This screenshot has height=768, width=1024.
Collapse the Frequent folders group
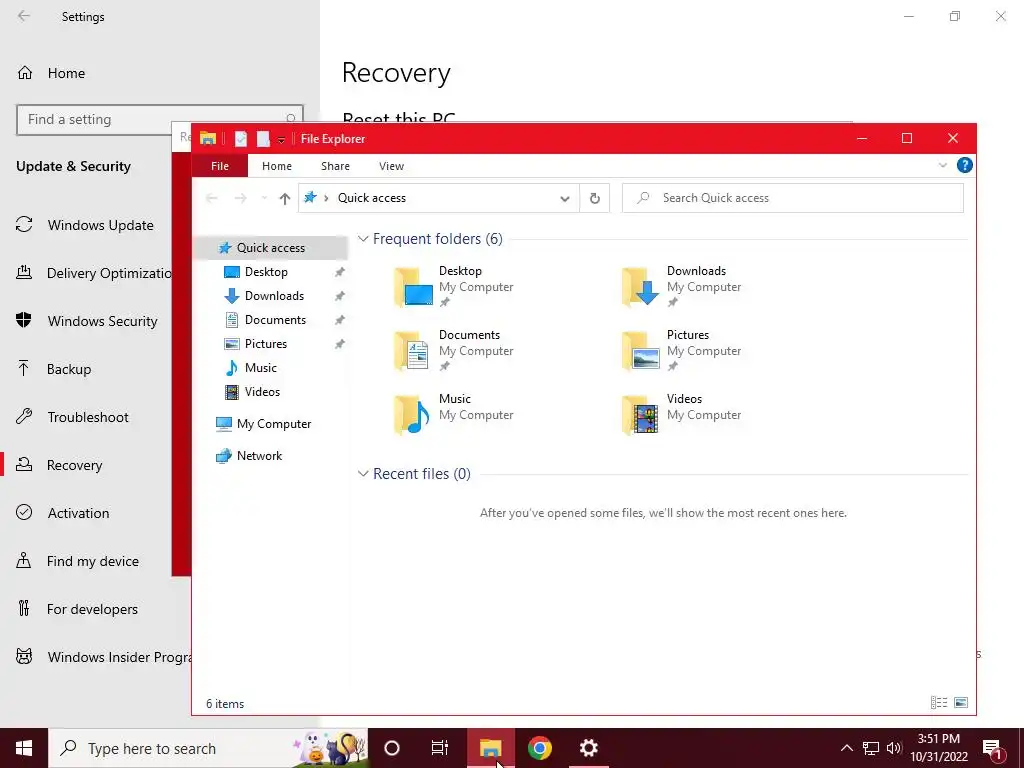point(363,239)
